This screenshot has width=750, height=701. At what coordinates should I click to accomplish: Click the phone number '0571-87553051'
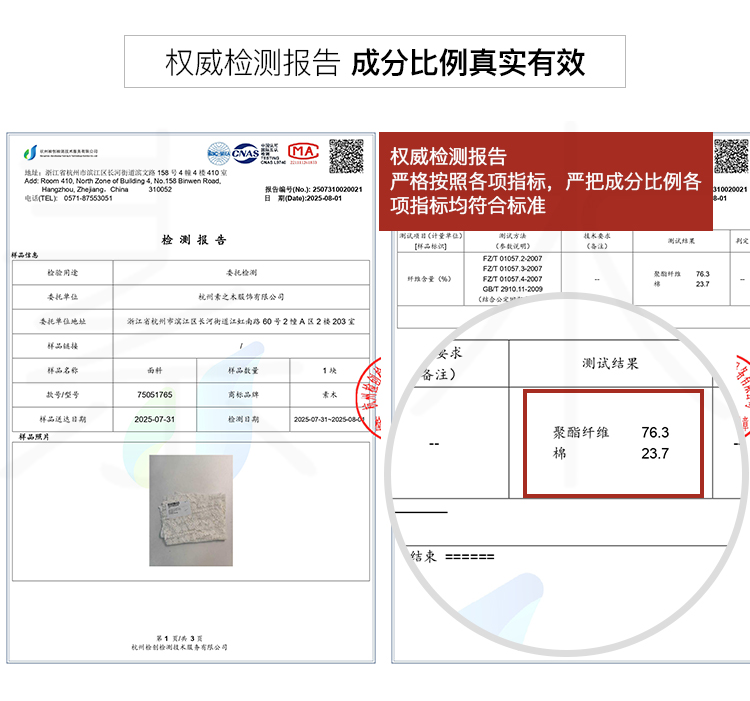point(88,198)
